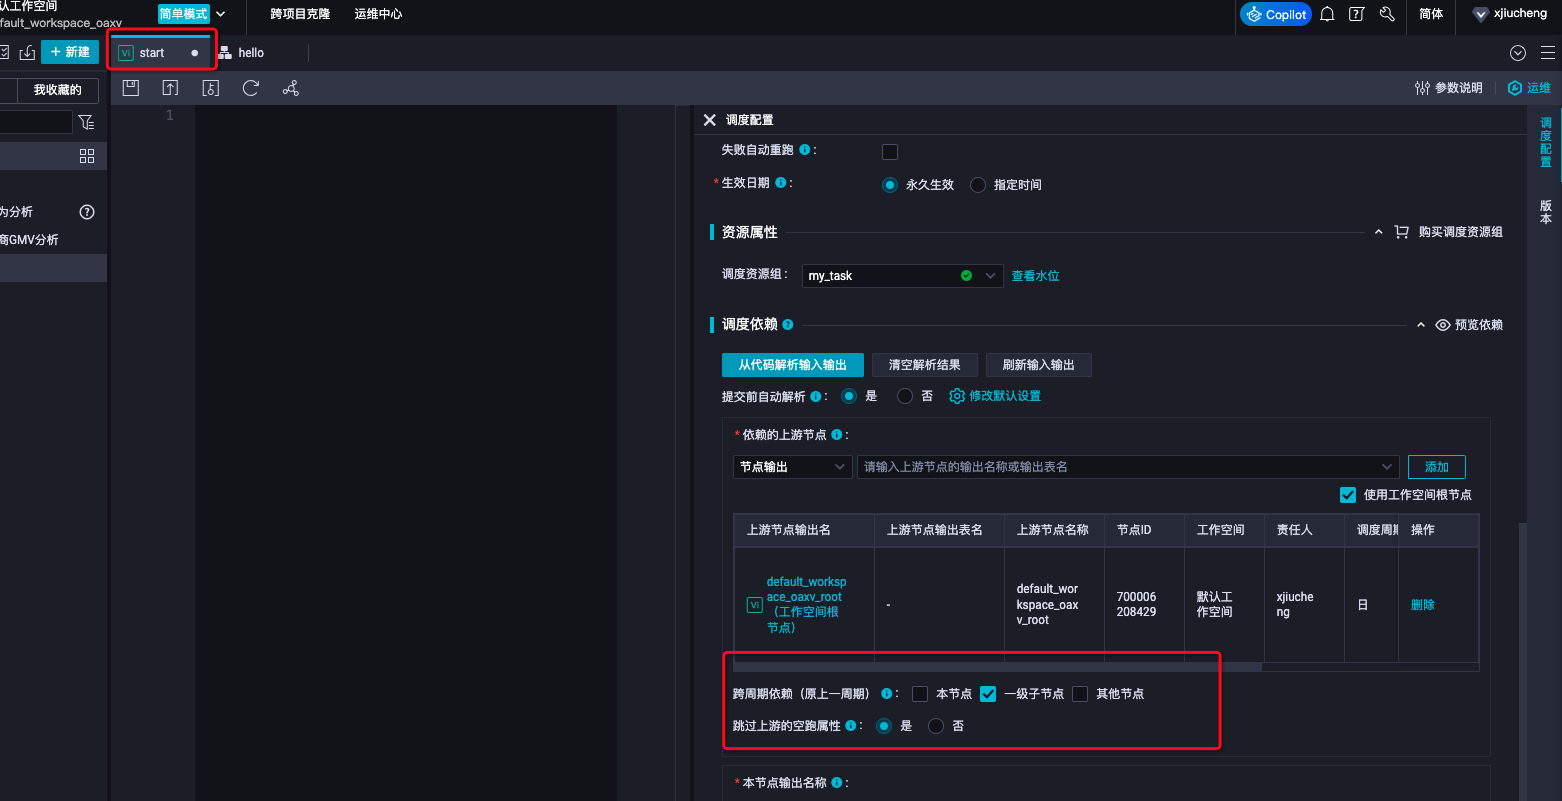Select 是 for 跳过上游的空跑属性
The image size is (1562, 801).
pyautogui.click(x=884, y=726)
